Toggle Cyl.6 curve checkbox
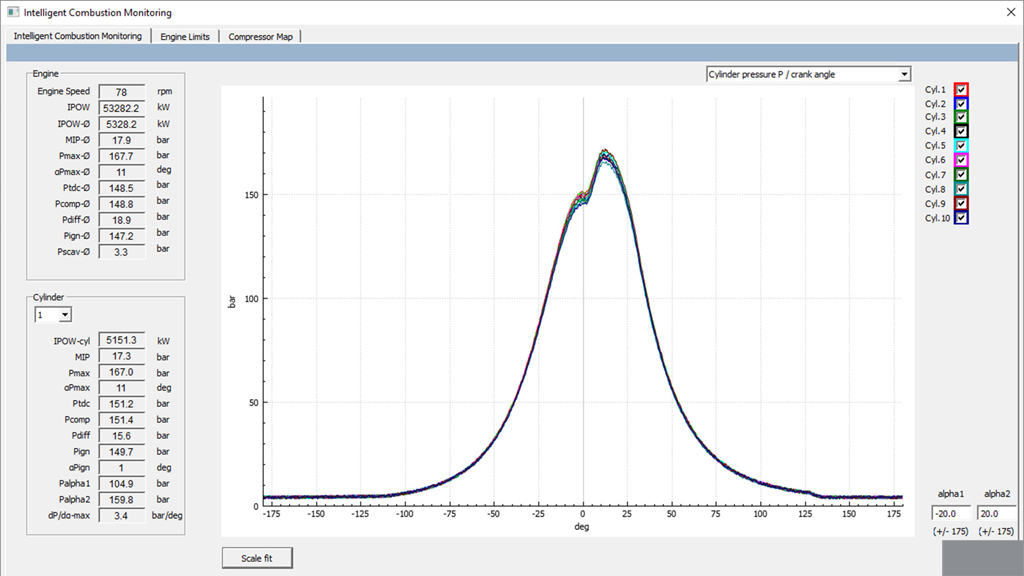The width and height of the screenshot is (1024, 576). 961,160
